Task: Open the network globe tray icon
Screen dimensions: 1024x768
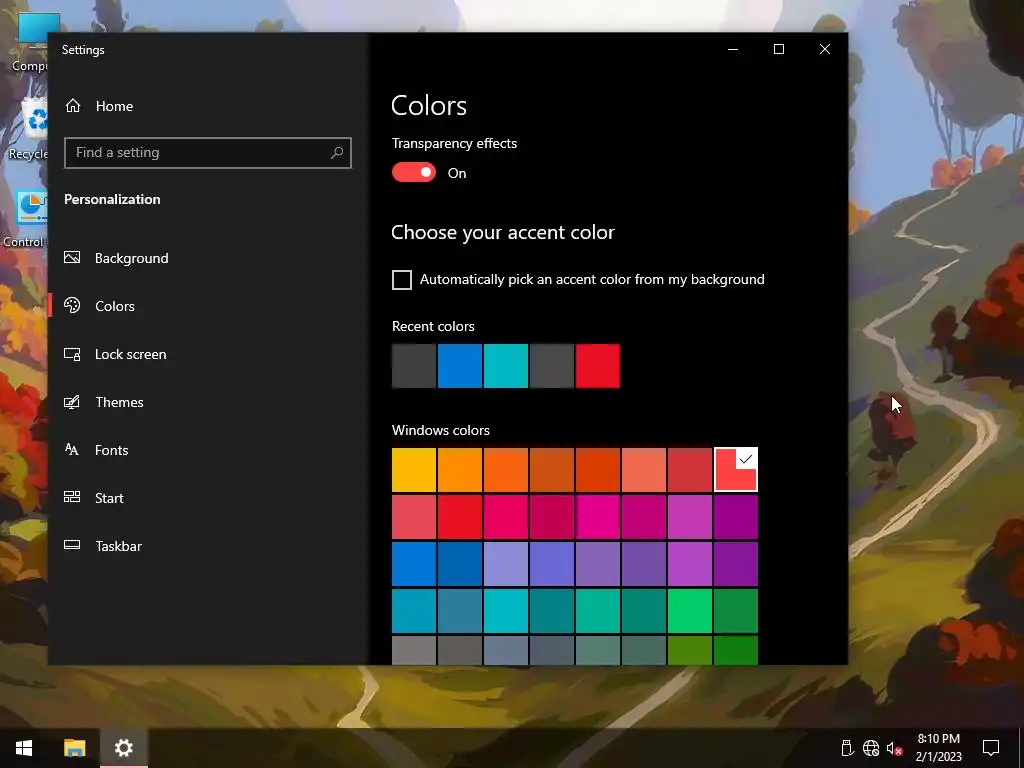Action: coord(871,748)
